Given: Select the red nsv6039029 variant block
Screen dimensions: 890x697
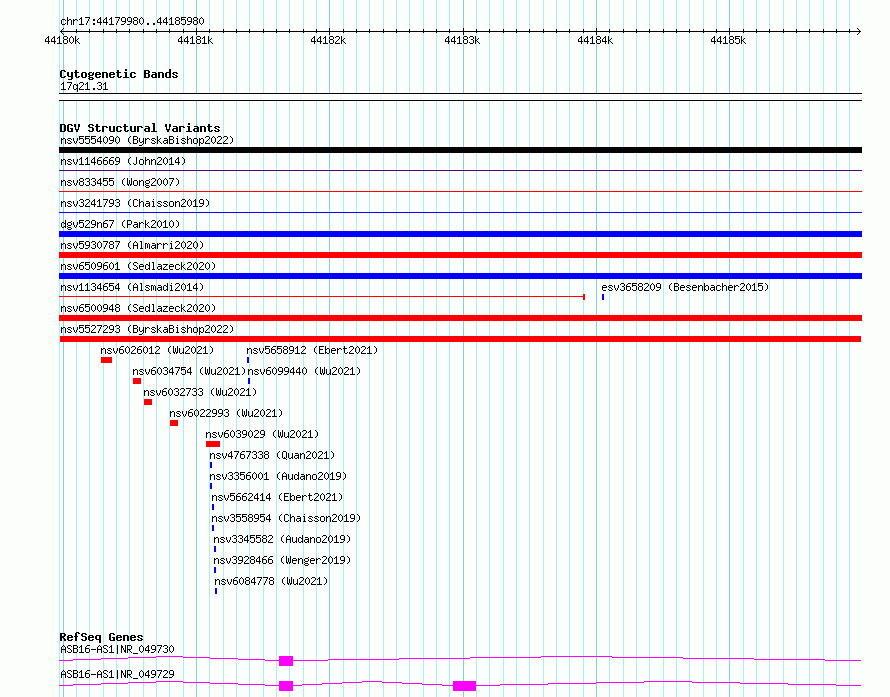Looking at the screenshot, I should [213, 444].
